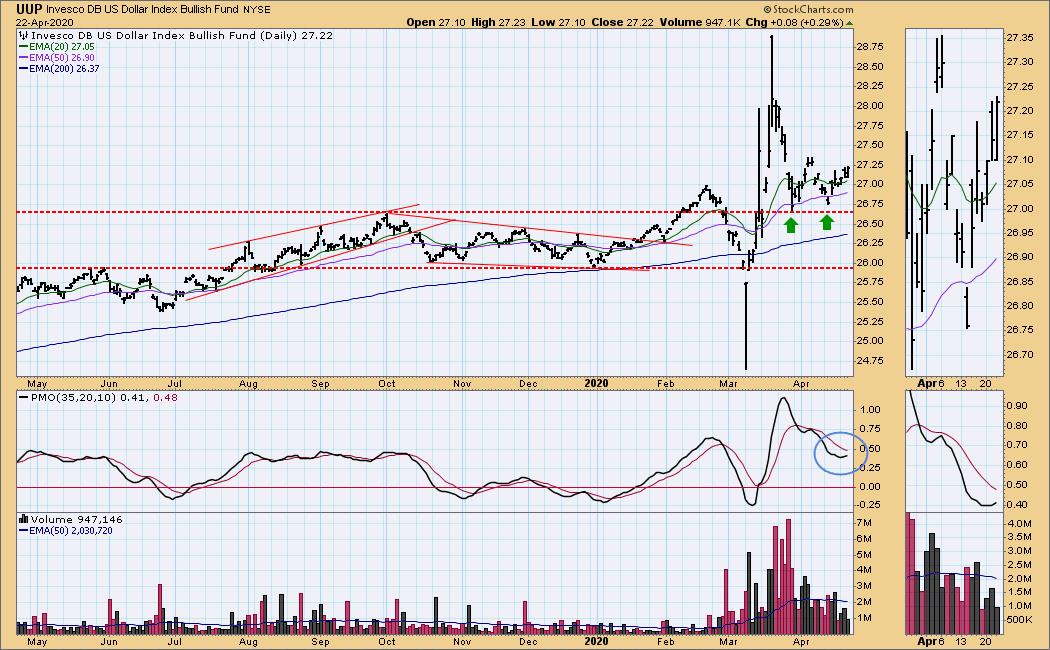Select the 22-Apr-2020 date text

click(x=45, y=22)
